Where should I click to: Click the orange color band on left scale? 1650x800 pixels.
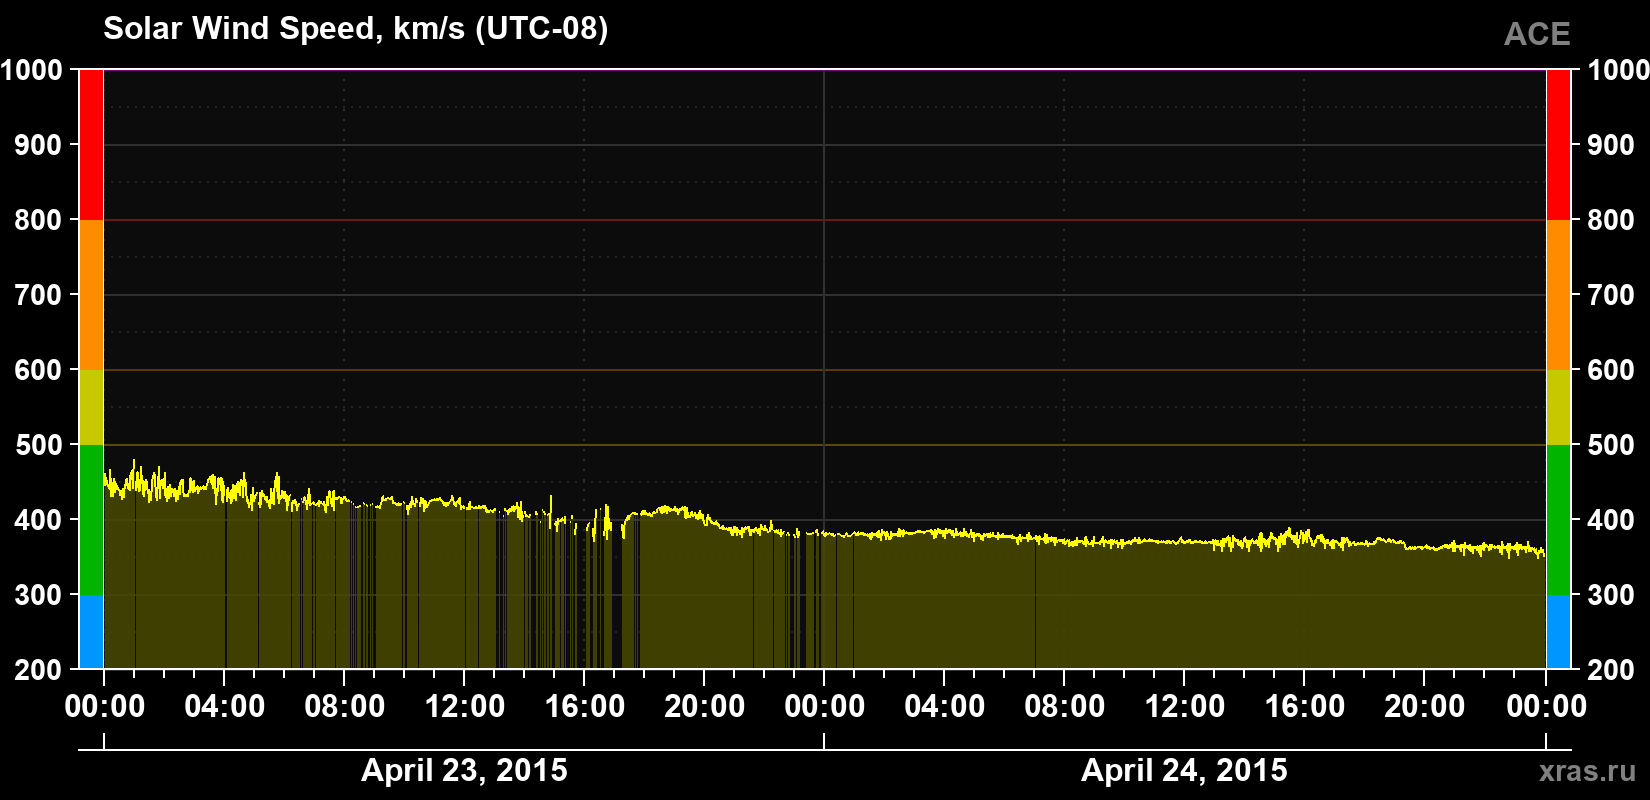pos(91,295)
